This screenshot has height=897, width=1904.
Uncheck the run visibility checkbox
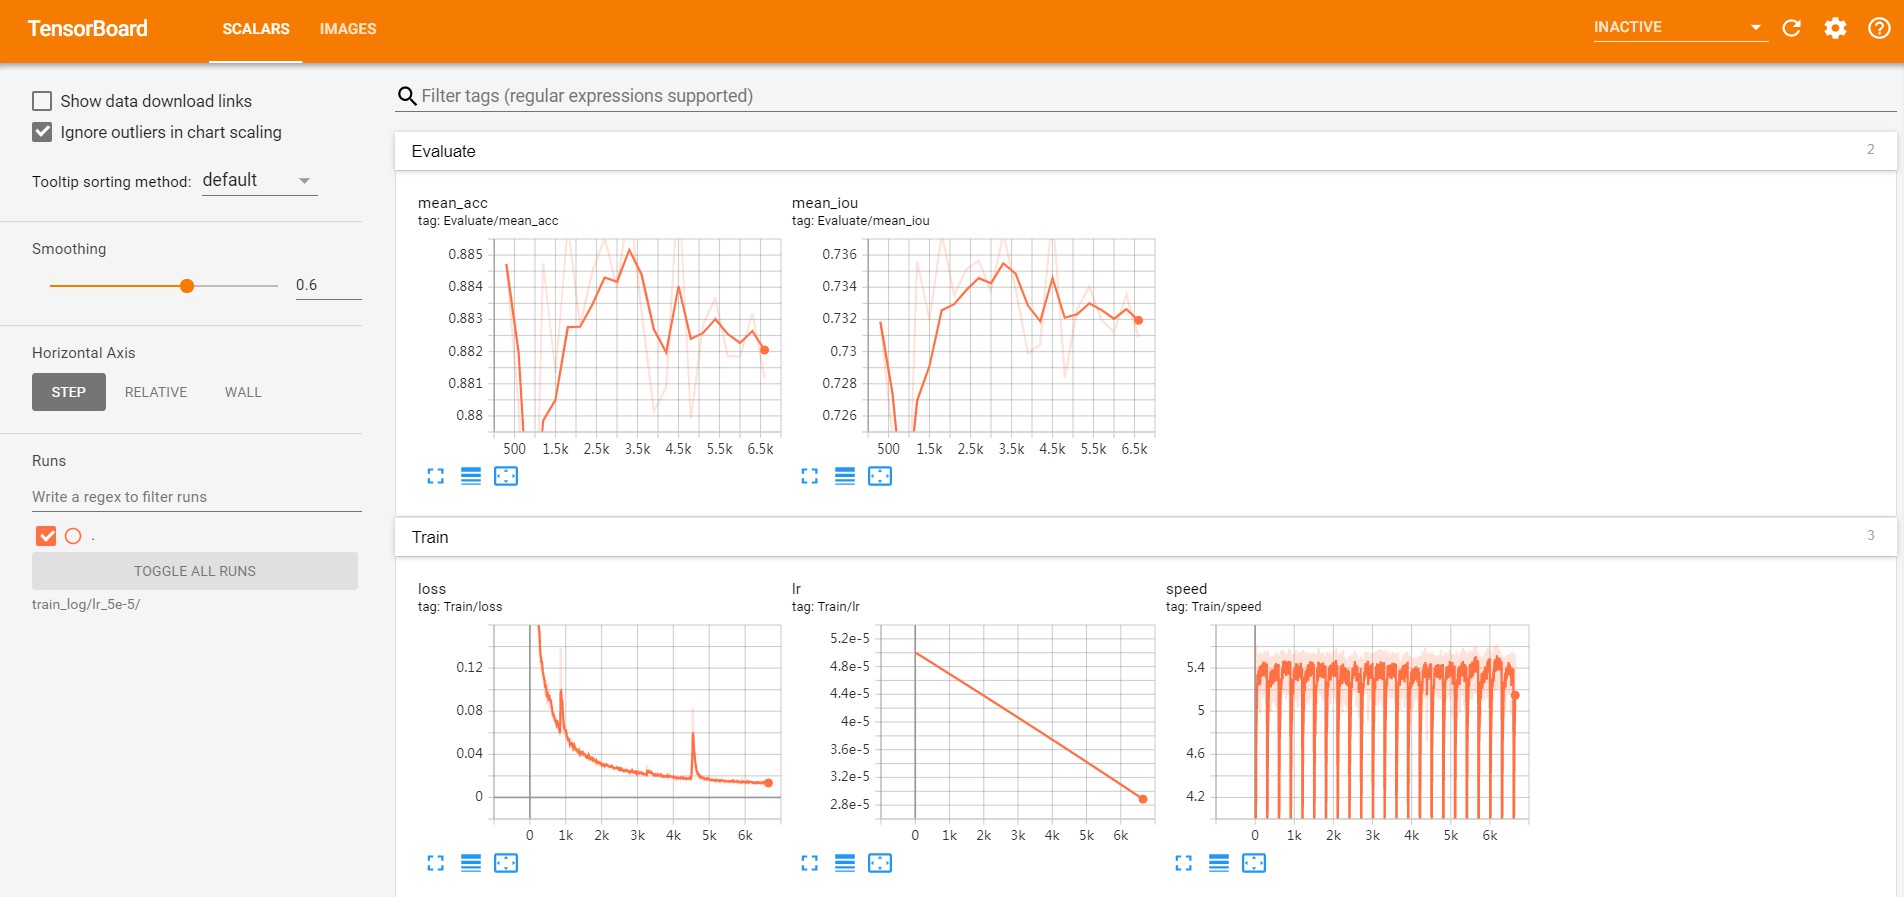point(46,536)
